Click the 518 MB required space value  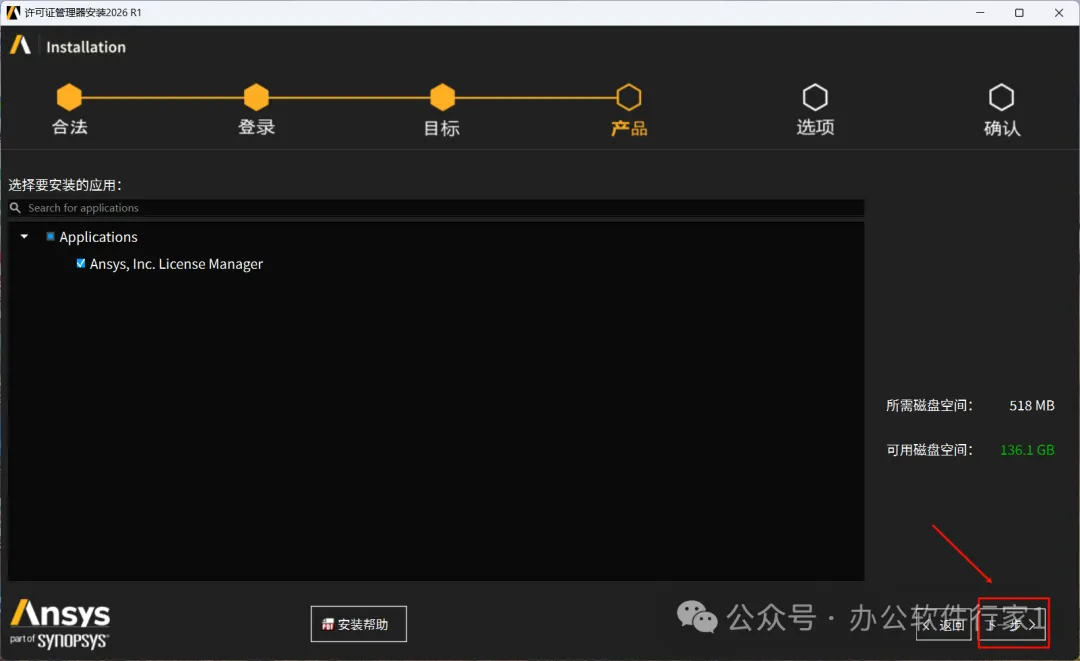(1032, 406)
